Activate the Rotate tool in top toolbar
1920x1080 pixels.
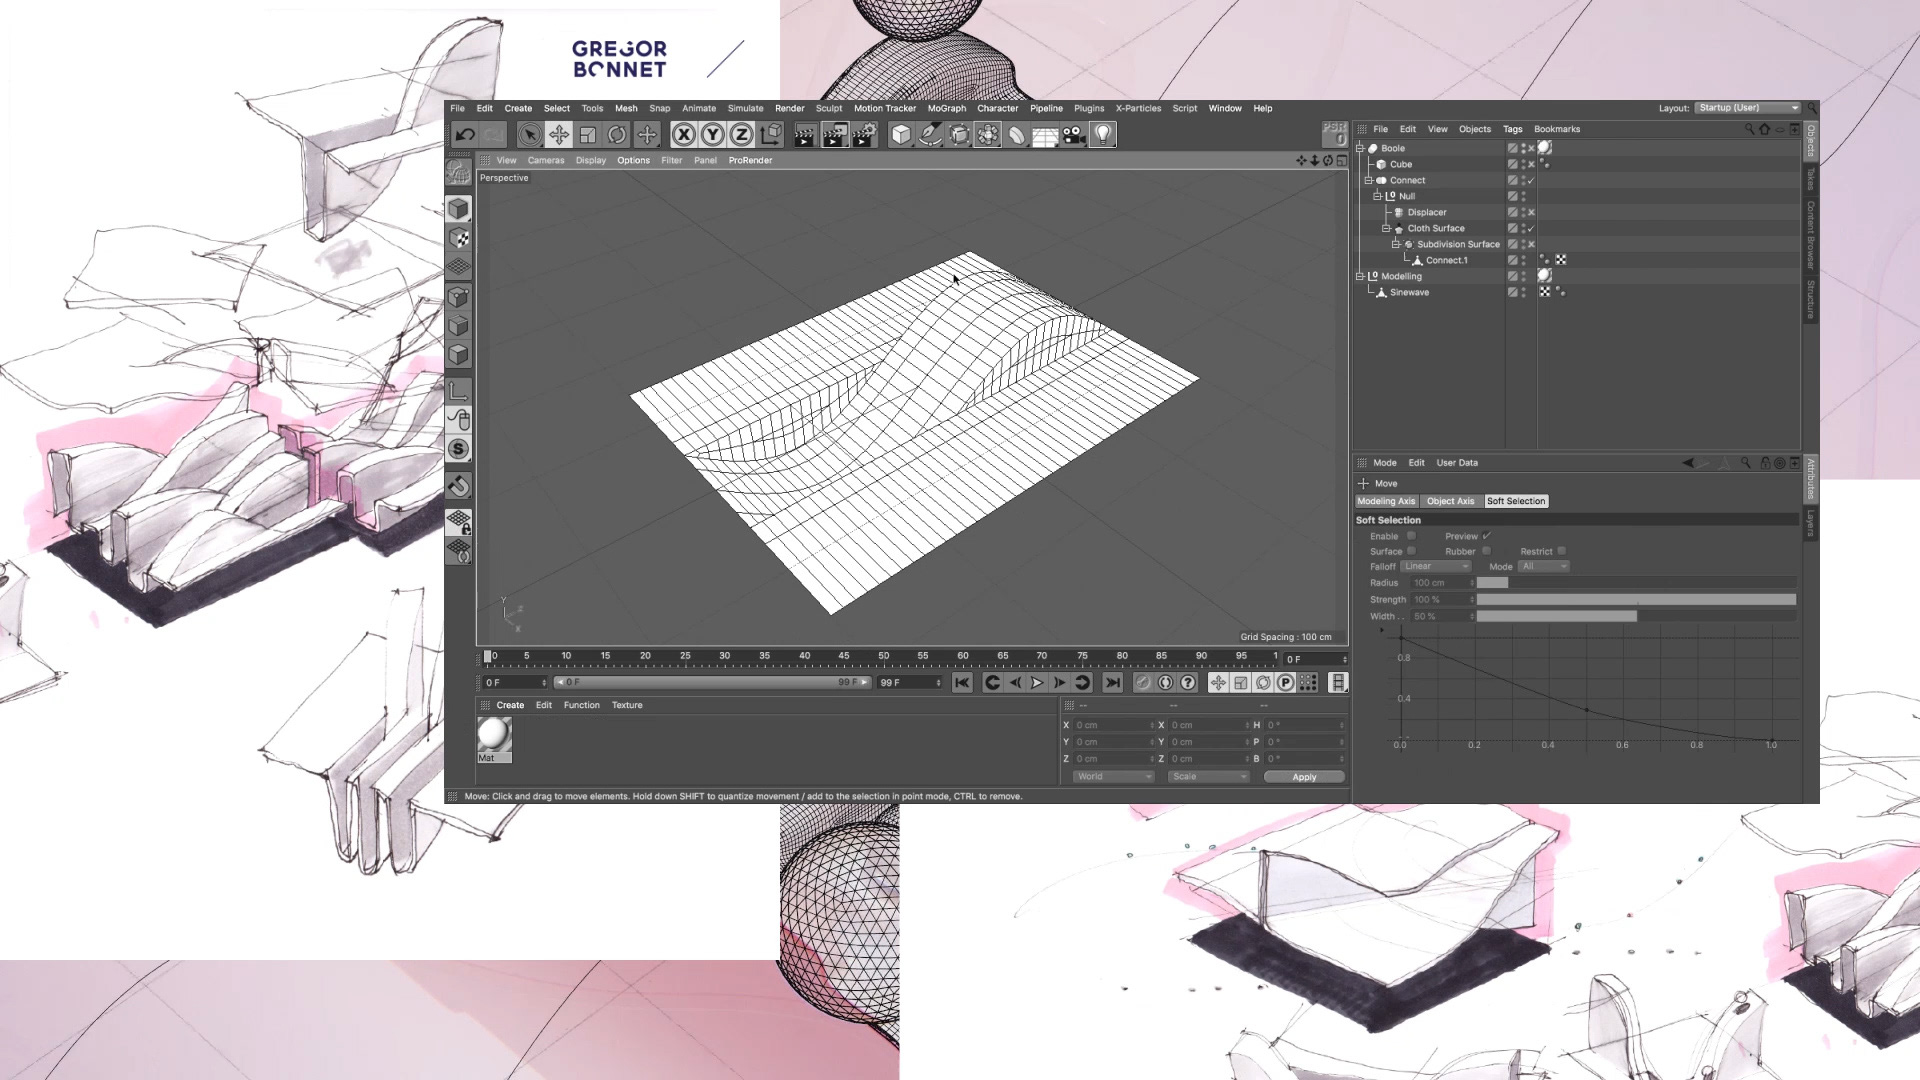(617, 135)
